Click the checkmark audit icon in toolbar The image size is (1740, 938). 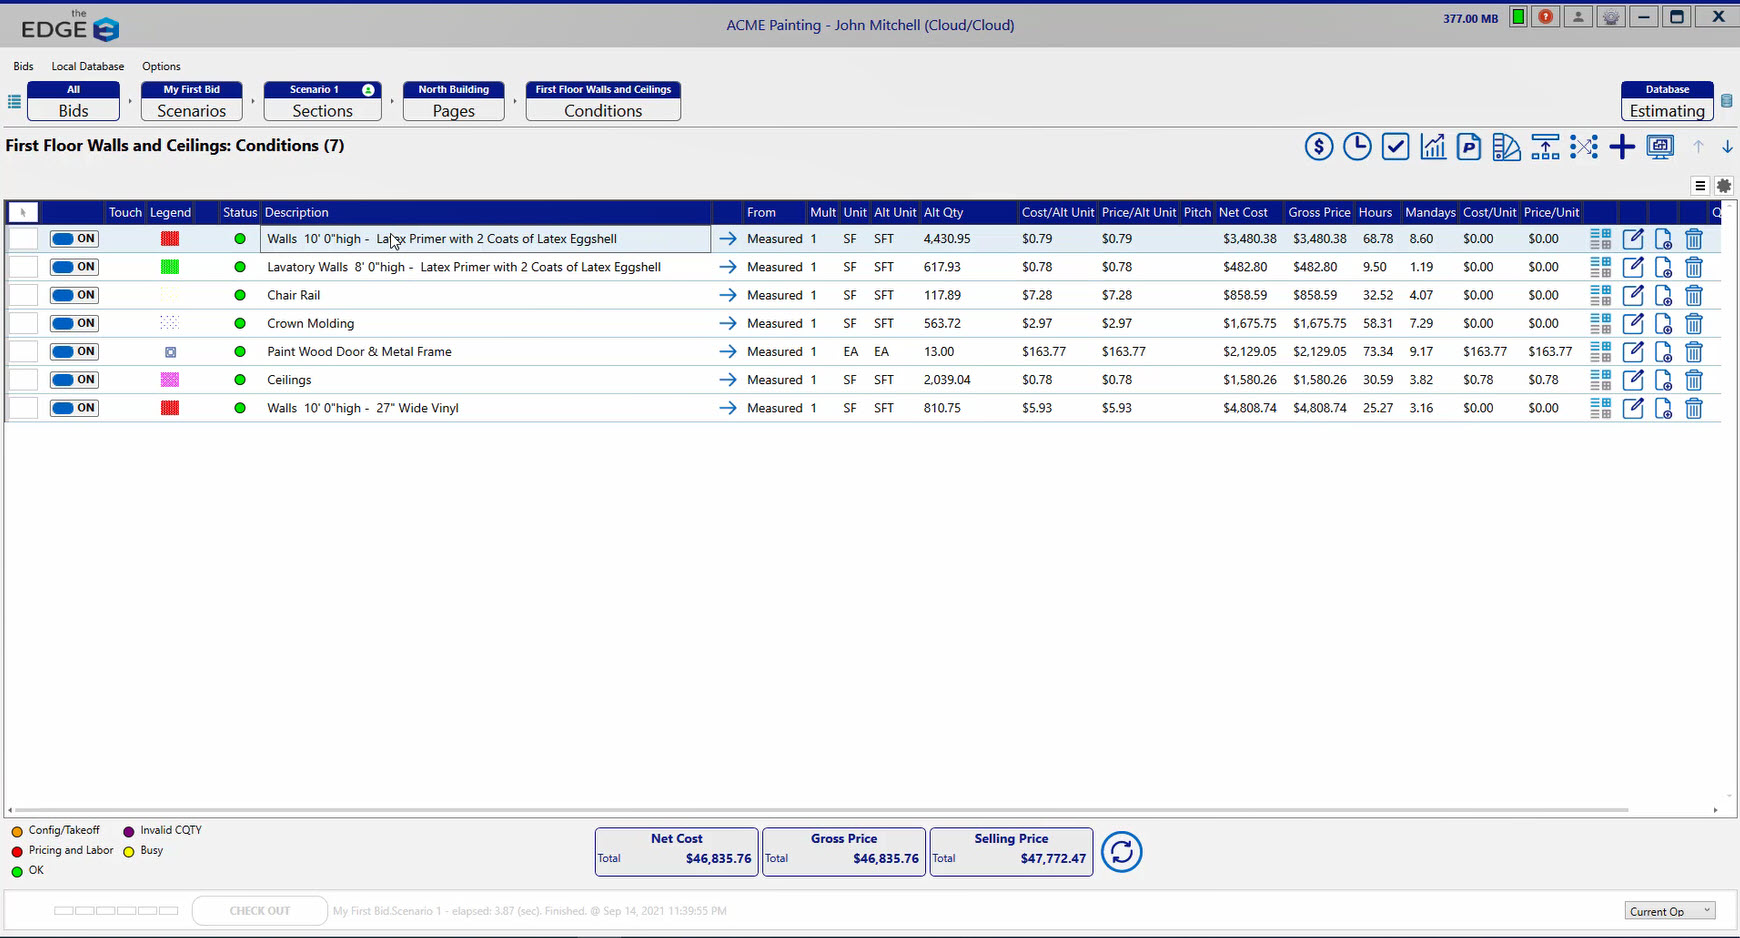pyautogui.click(x=1396, y=146)
